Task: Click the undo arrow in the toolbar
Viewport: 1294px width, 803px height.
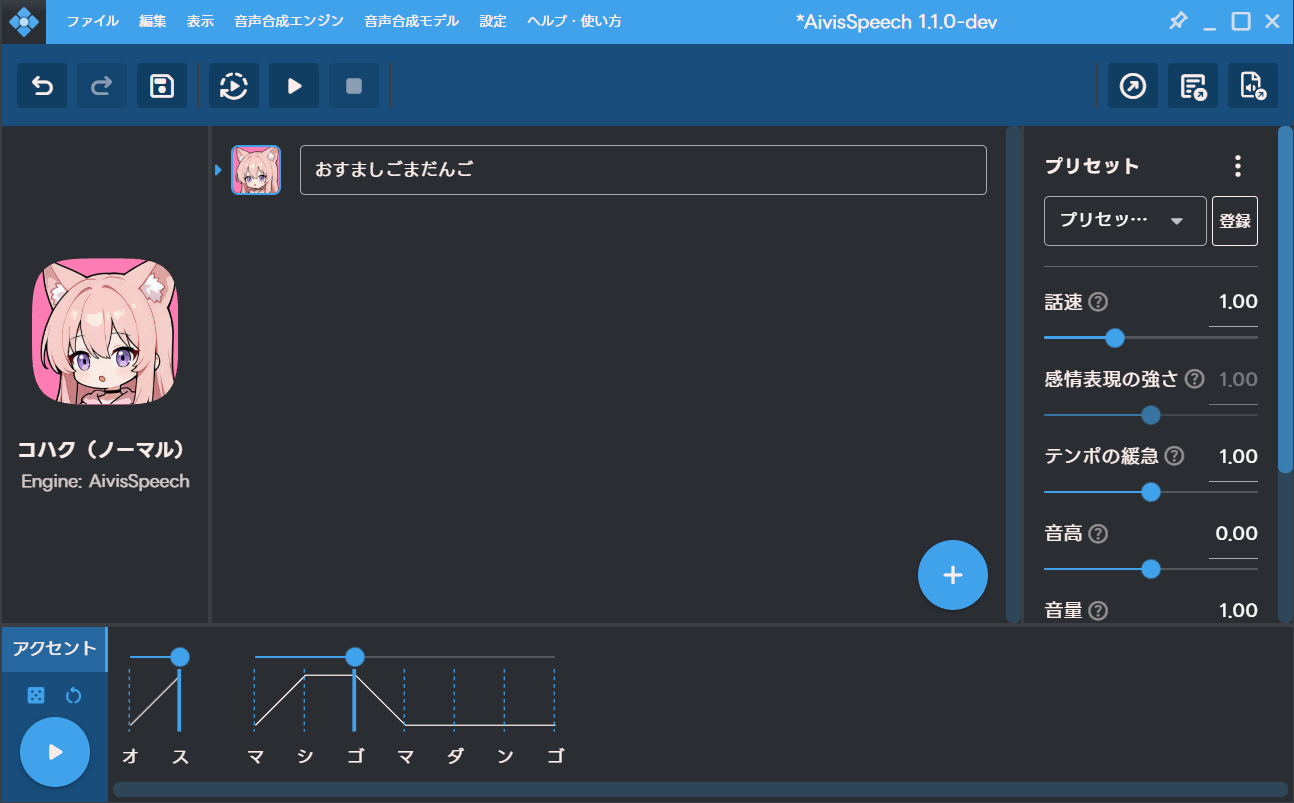Action: tap(42, 86)
